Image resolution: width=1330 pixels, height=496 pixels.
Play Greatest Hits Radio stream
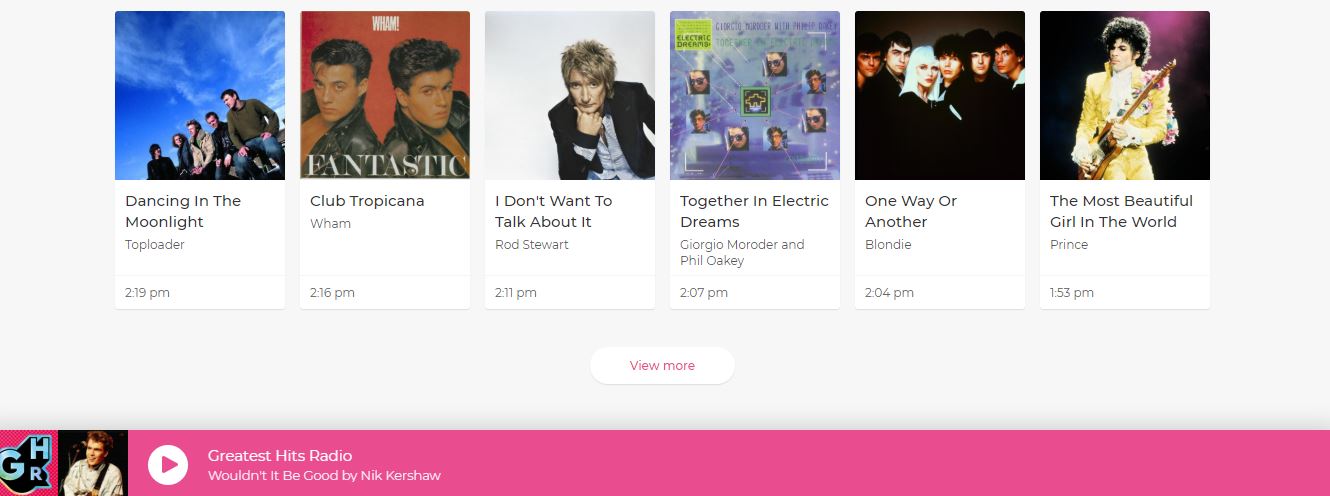[x=168, y=465]
